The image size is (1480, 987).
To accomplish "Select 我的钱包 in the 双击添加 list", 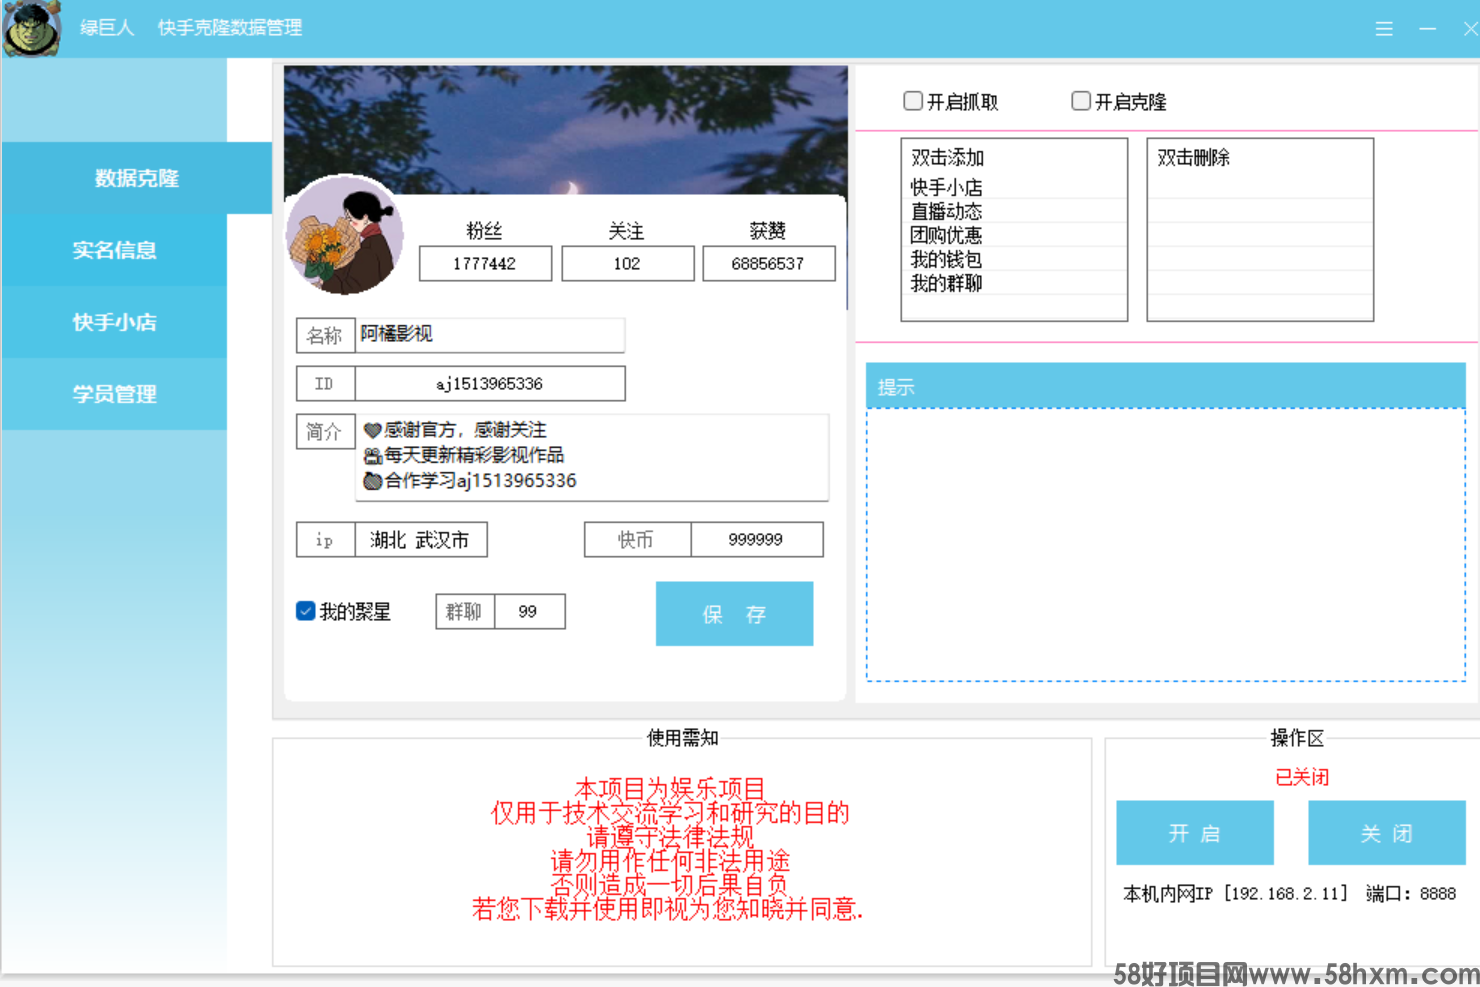I will click(1014, 259).
